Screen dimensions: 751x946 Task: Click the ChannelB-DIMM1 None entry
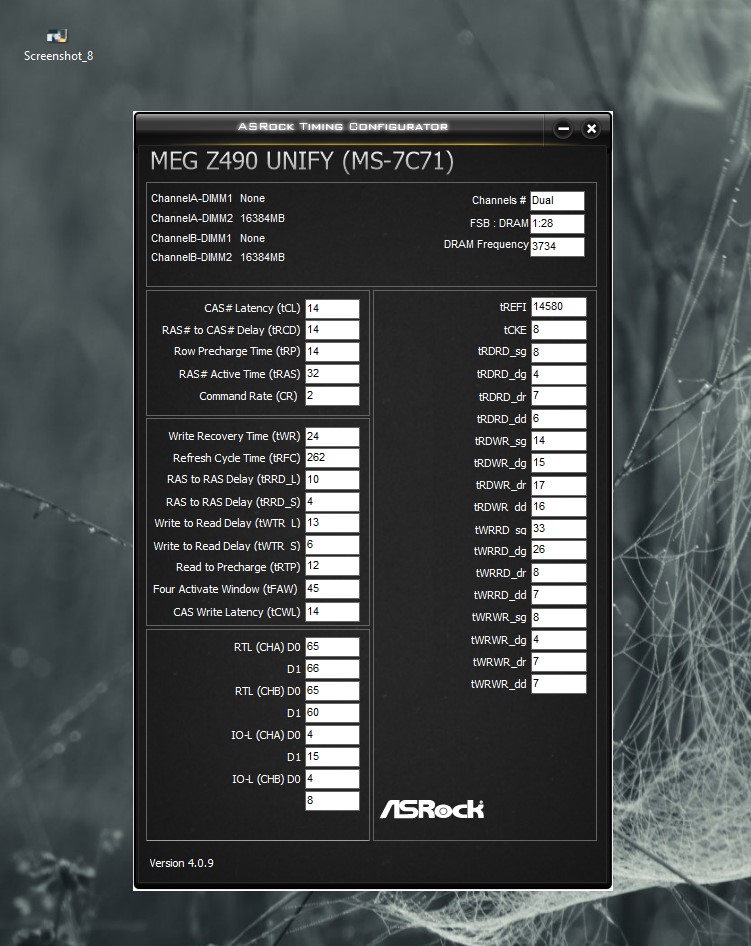click(x=208, y=238)
